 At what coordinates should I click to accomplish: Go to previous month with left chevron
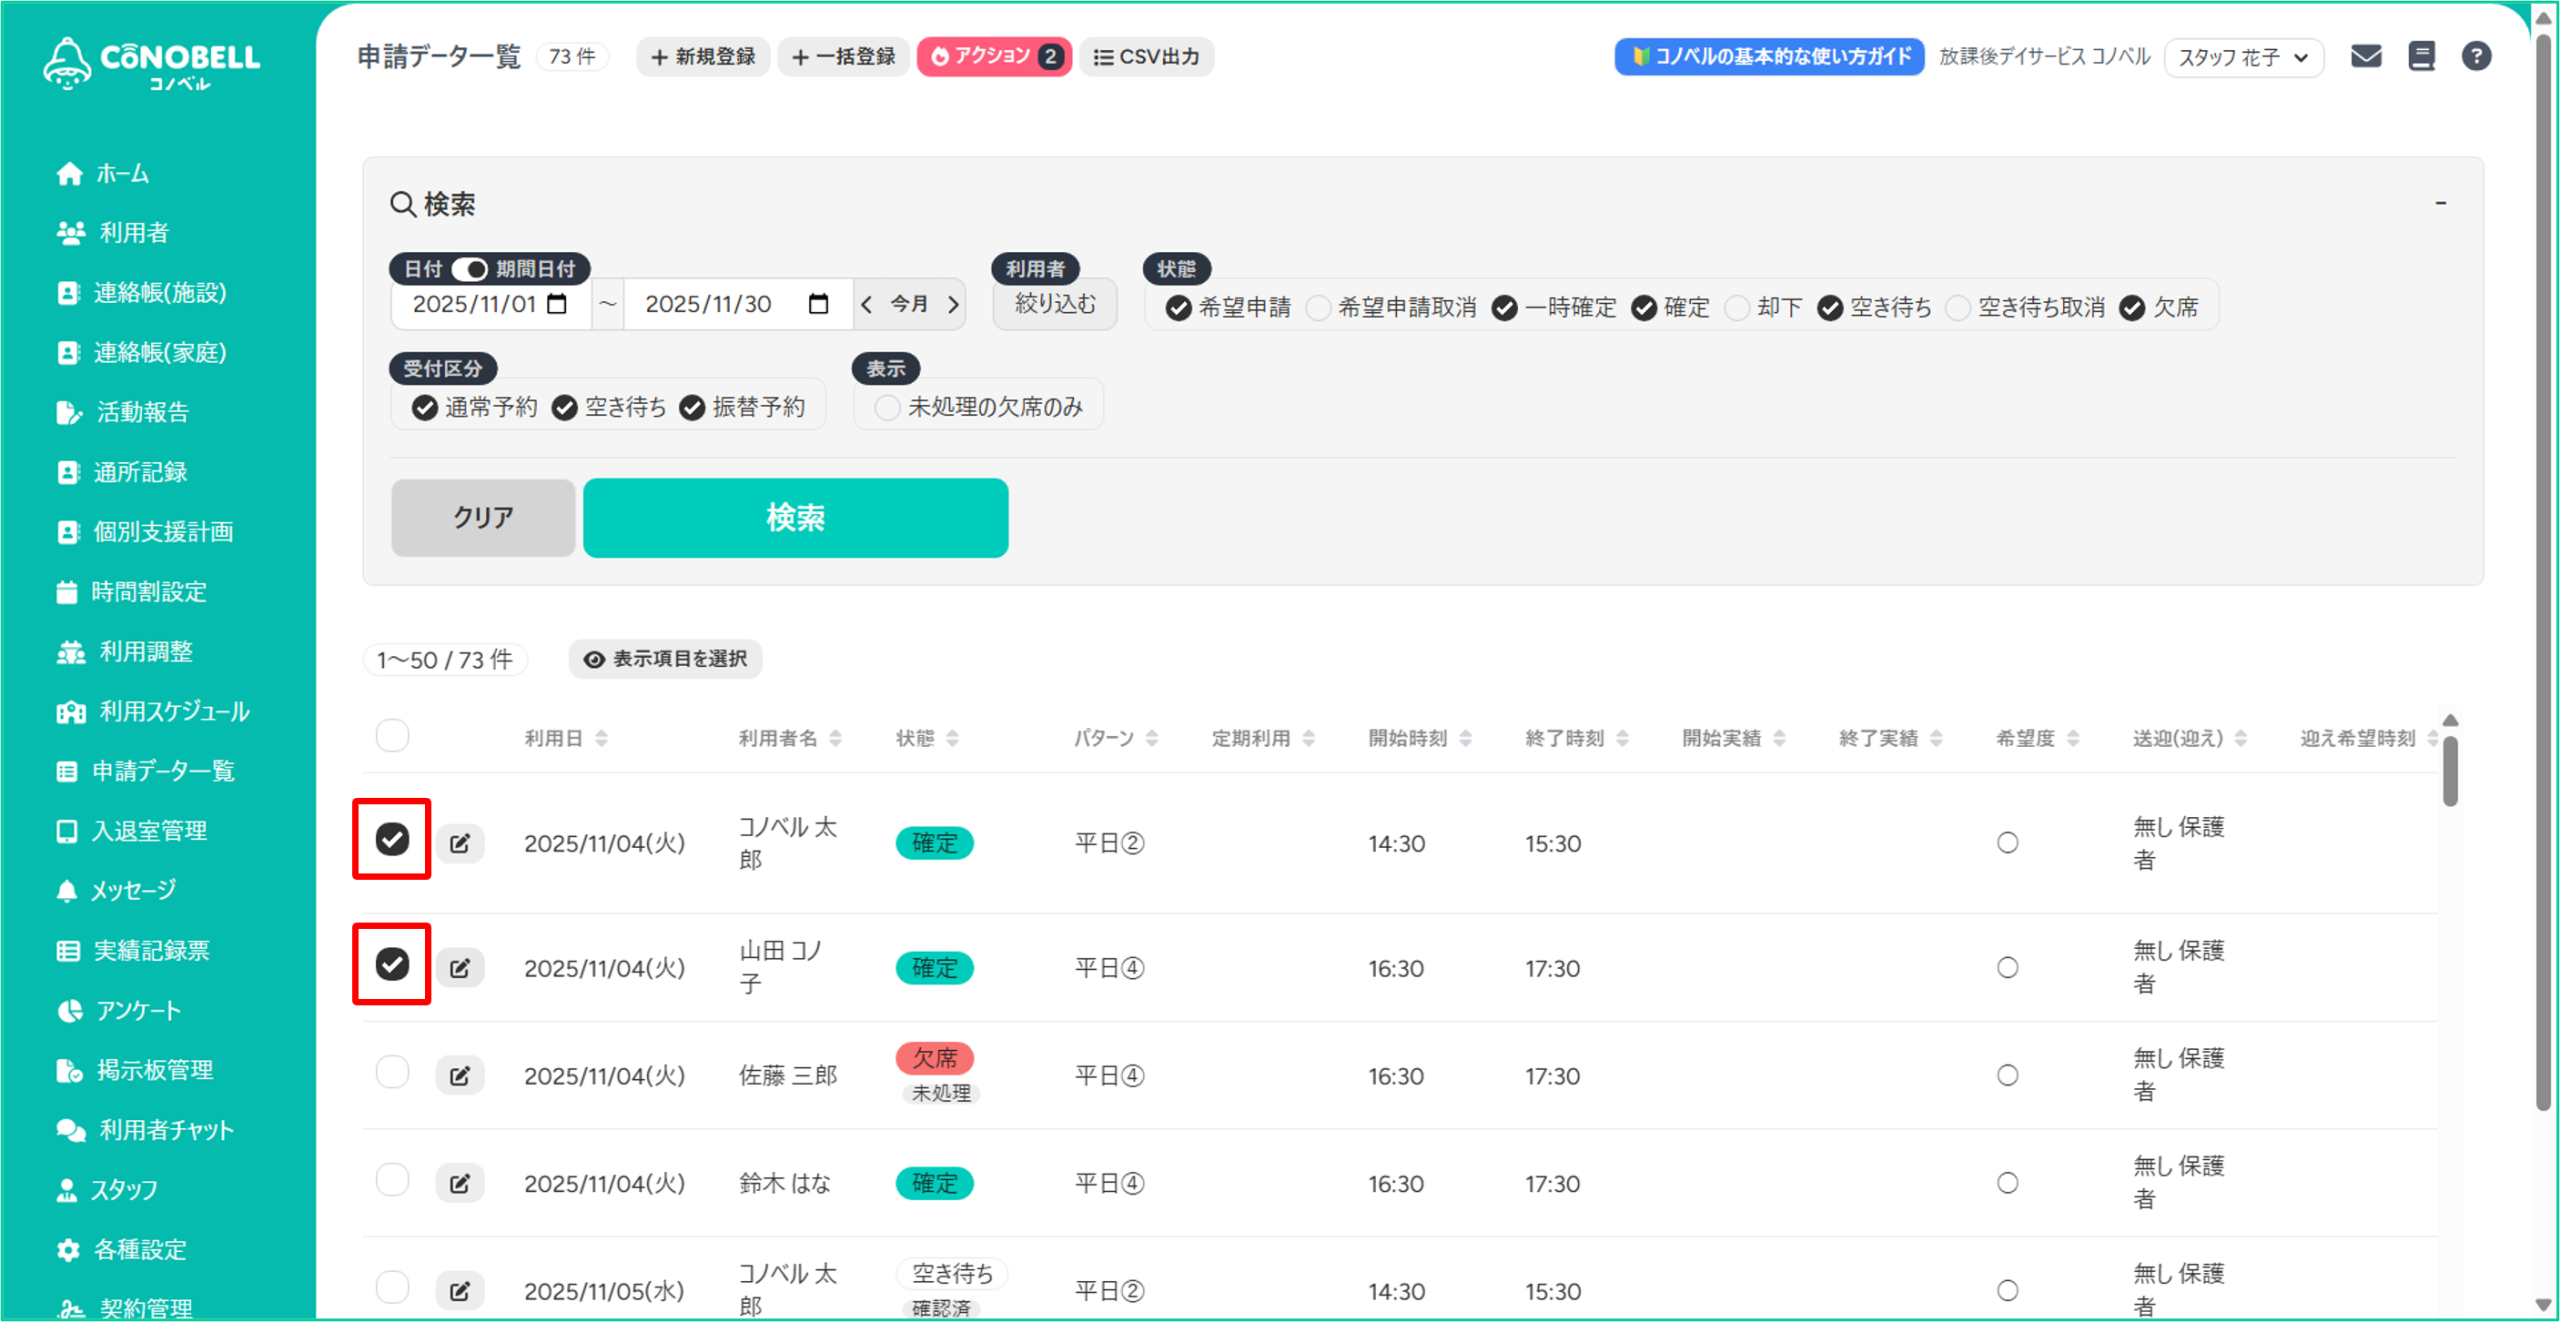click(x=867, y=304)
